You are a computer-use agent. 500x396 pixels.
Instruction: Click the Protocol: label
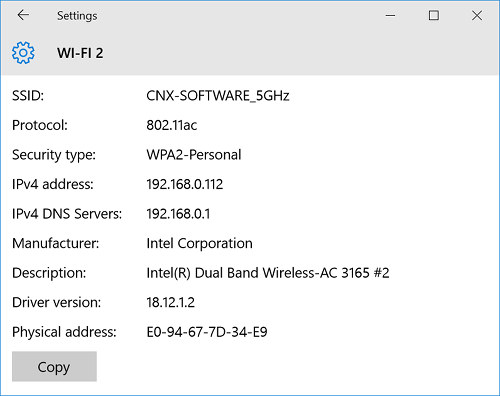coord(40,125)
